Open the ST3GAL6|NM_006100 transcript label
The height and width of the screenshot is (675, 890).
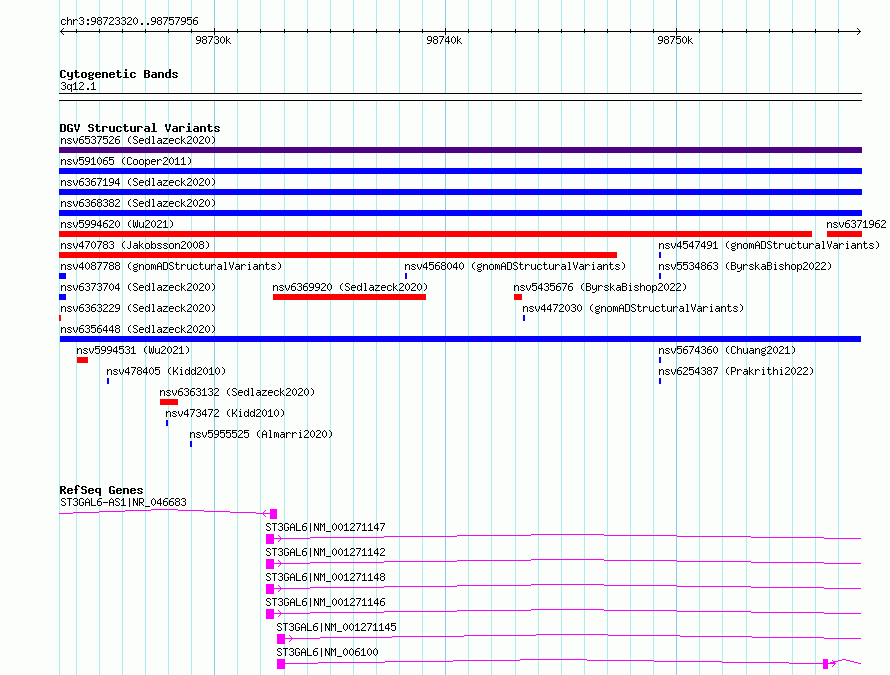tap(328, 652)
